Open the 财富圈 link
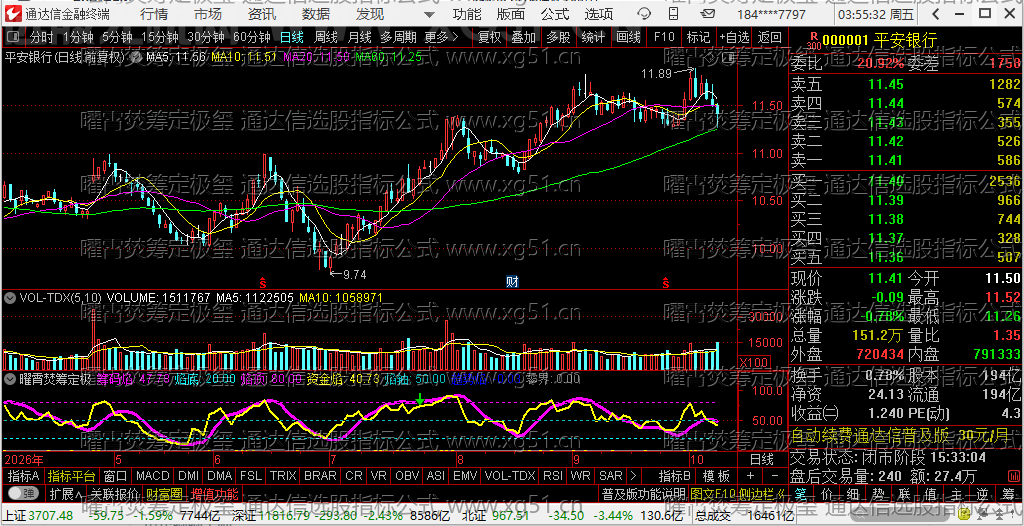The height and width of the screenshot is (526, 1024). (x=164, y=493)
